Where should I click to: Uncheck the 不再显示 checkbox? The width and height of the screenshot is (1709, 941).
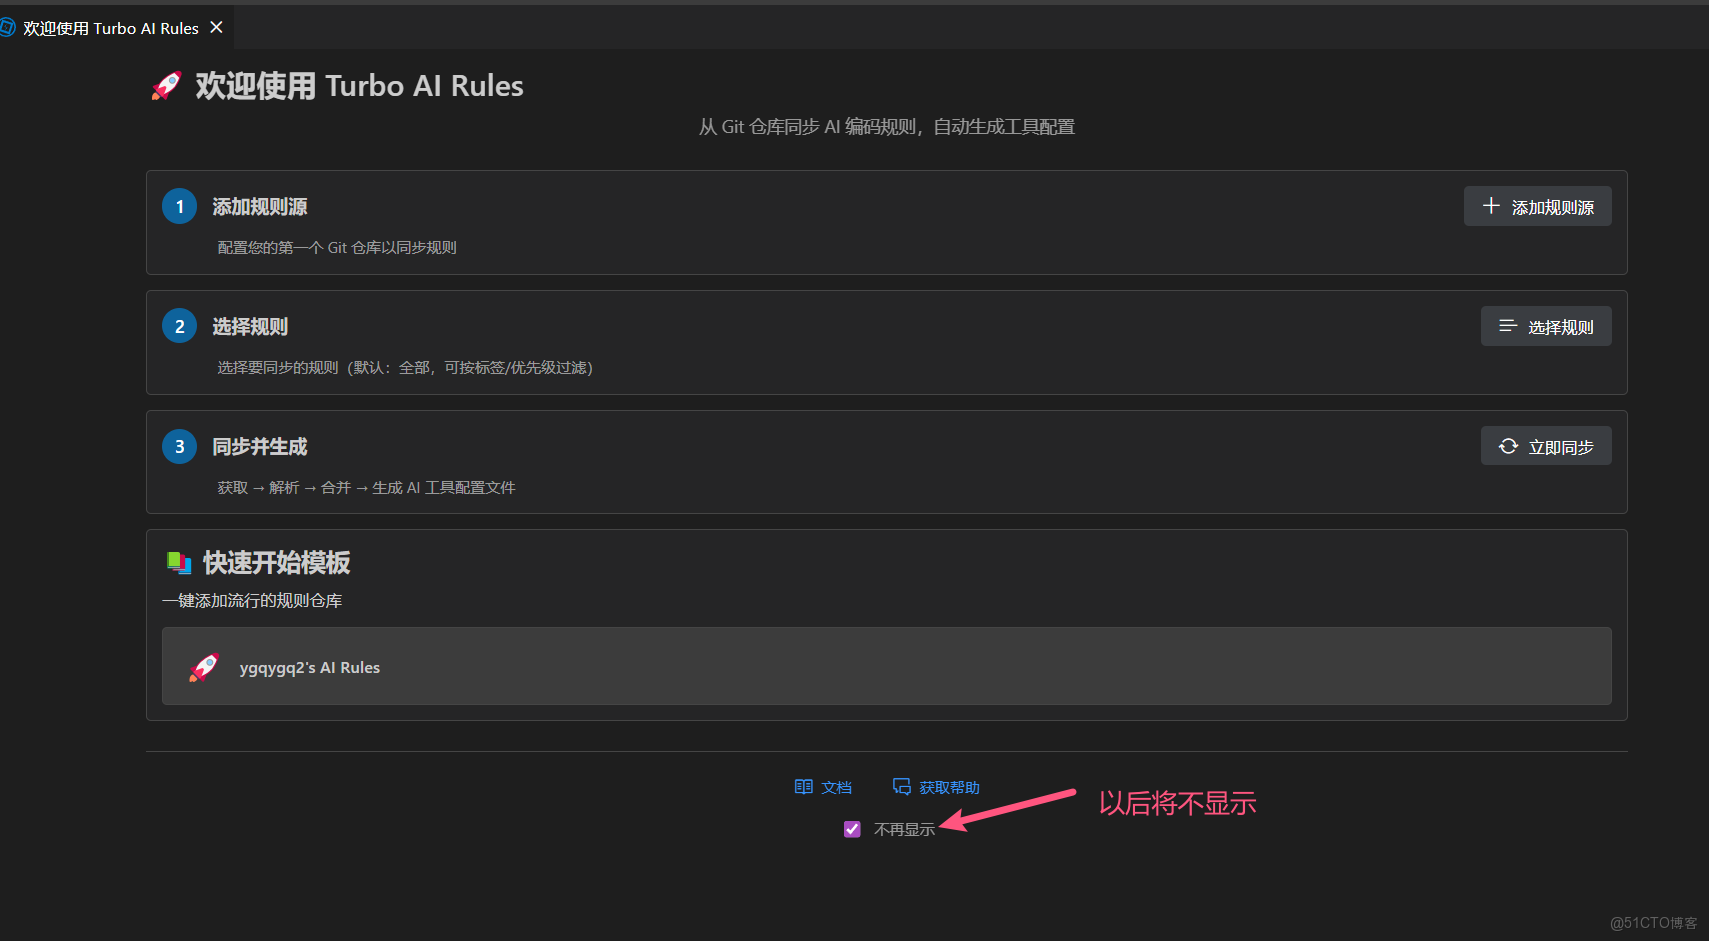[852, 829]
